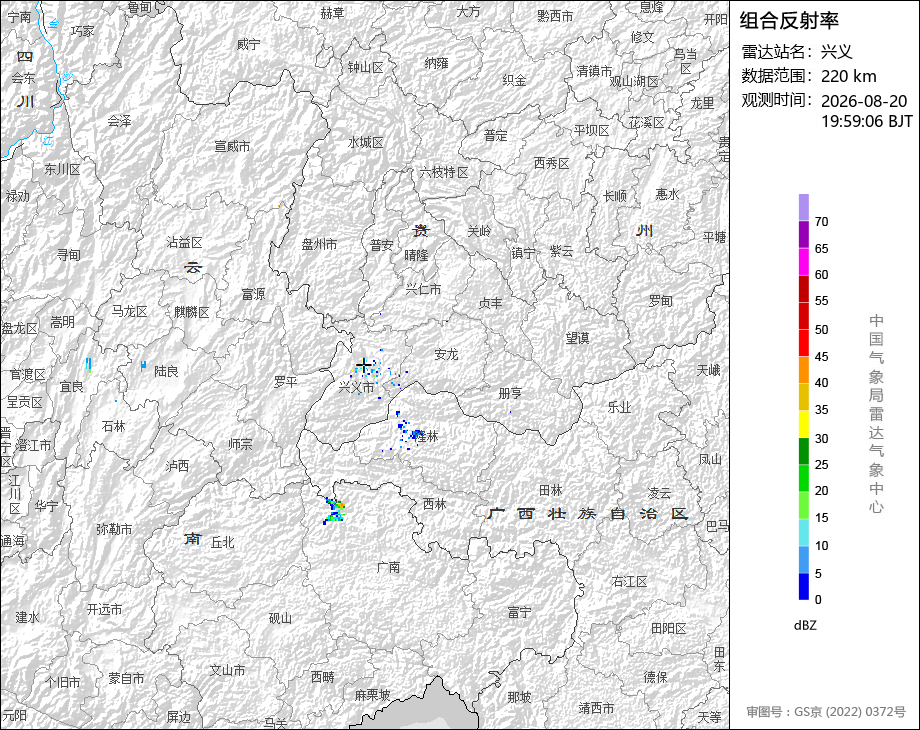Click the observation time 19:59:06 BJT
The image size is (920, 730).
tap(867, 121)
